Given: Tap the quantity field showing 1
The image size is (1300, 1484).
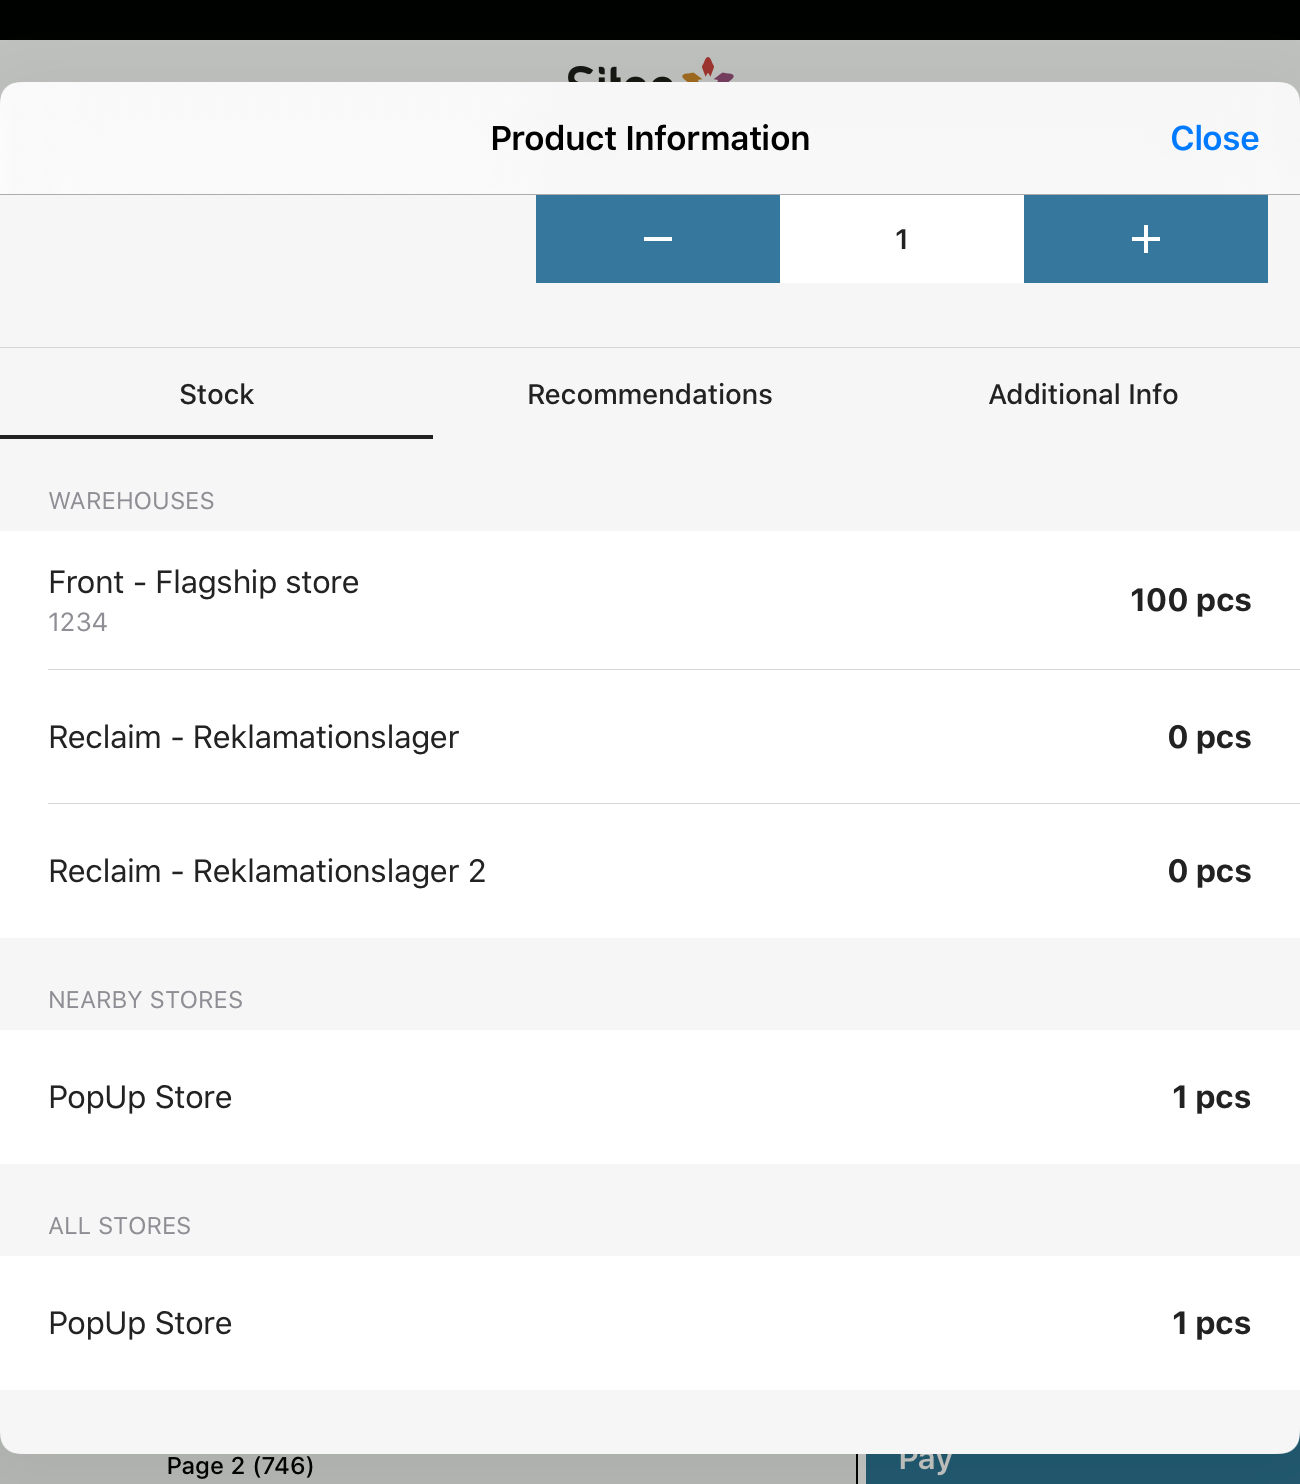Looking at the screenshot, I should [x=902, y=239].
